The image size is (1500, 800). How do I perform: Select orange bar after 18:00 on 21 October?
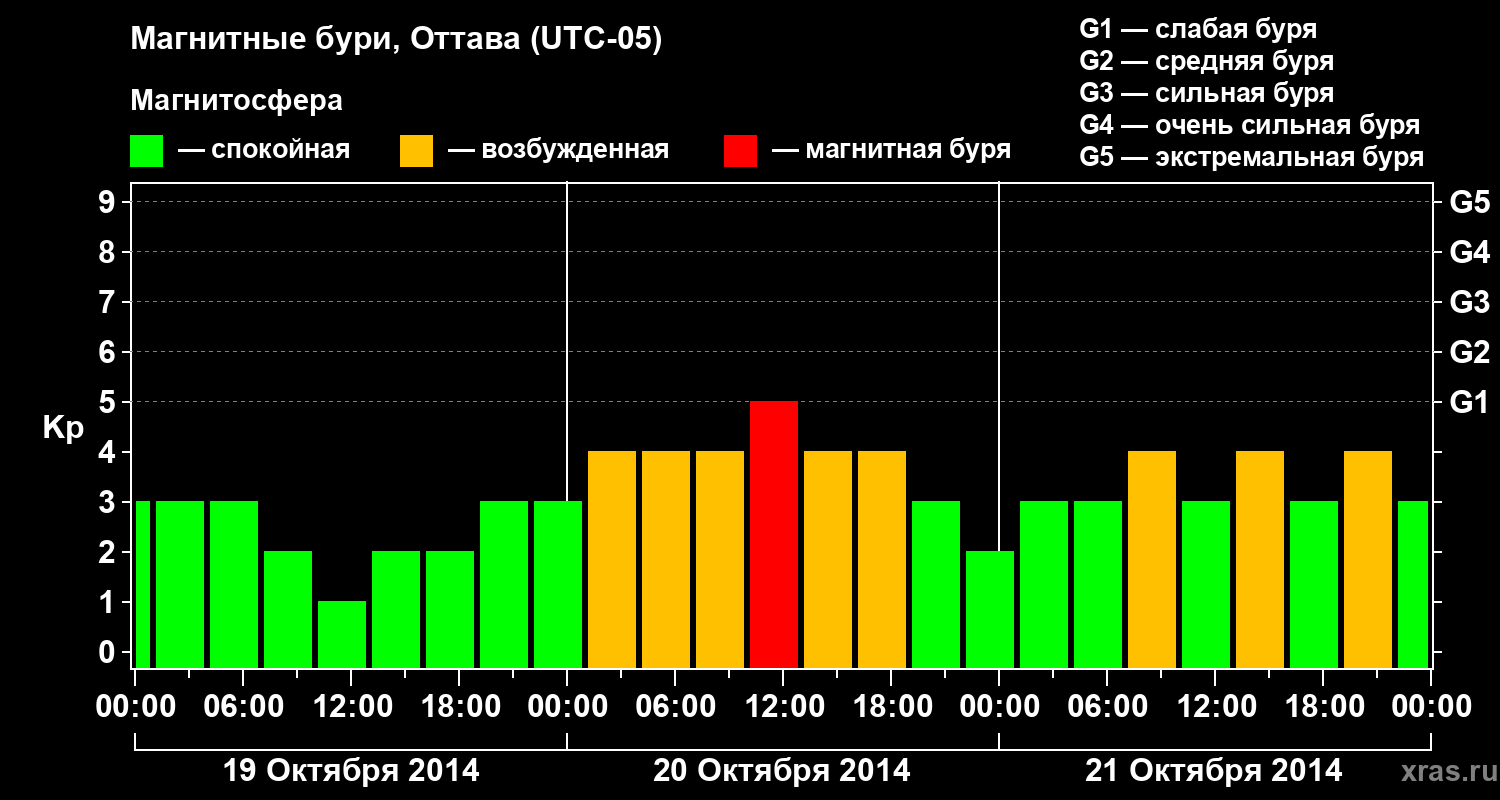pyautogui.click(x=1368, y=560)
